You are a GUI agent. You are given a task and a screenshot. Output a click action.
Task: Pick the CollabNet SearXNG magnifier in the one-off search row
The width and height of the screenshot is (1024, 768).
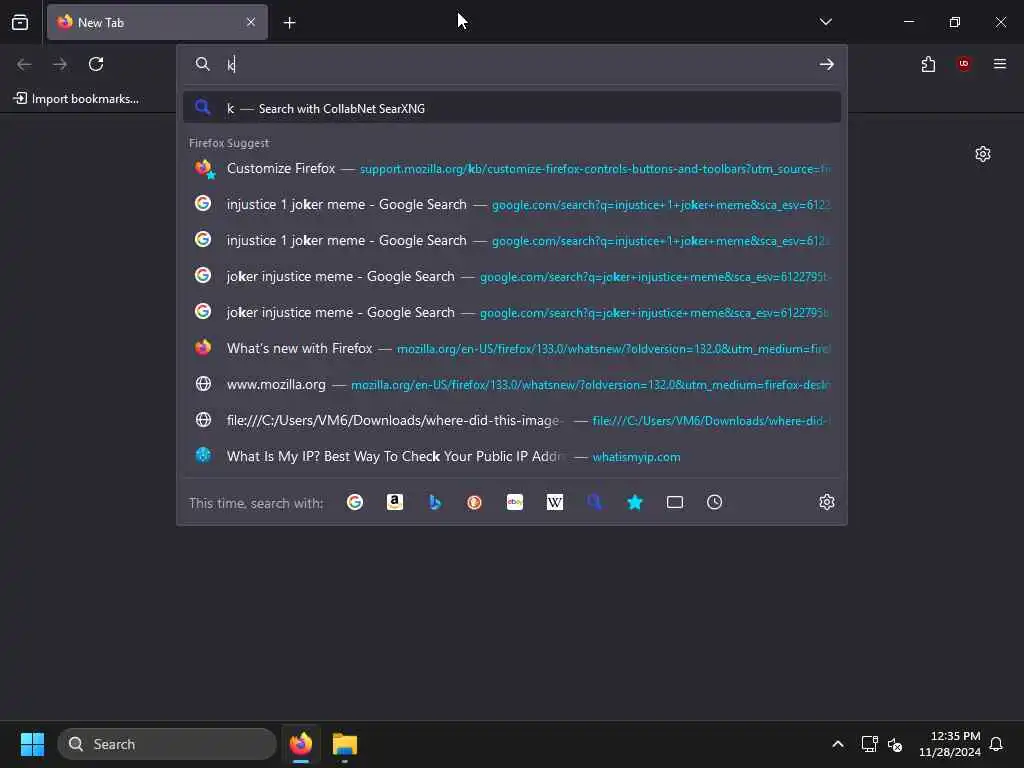point(594,502)
